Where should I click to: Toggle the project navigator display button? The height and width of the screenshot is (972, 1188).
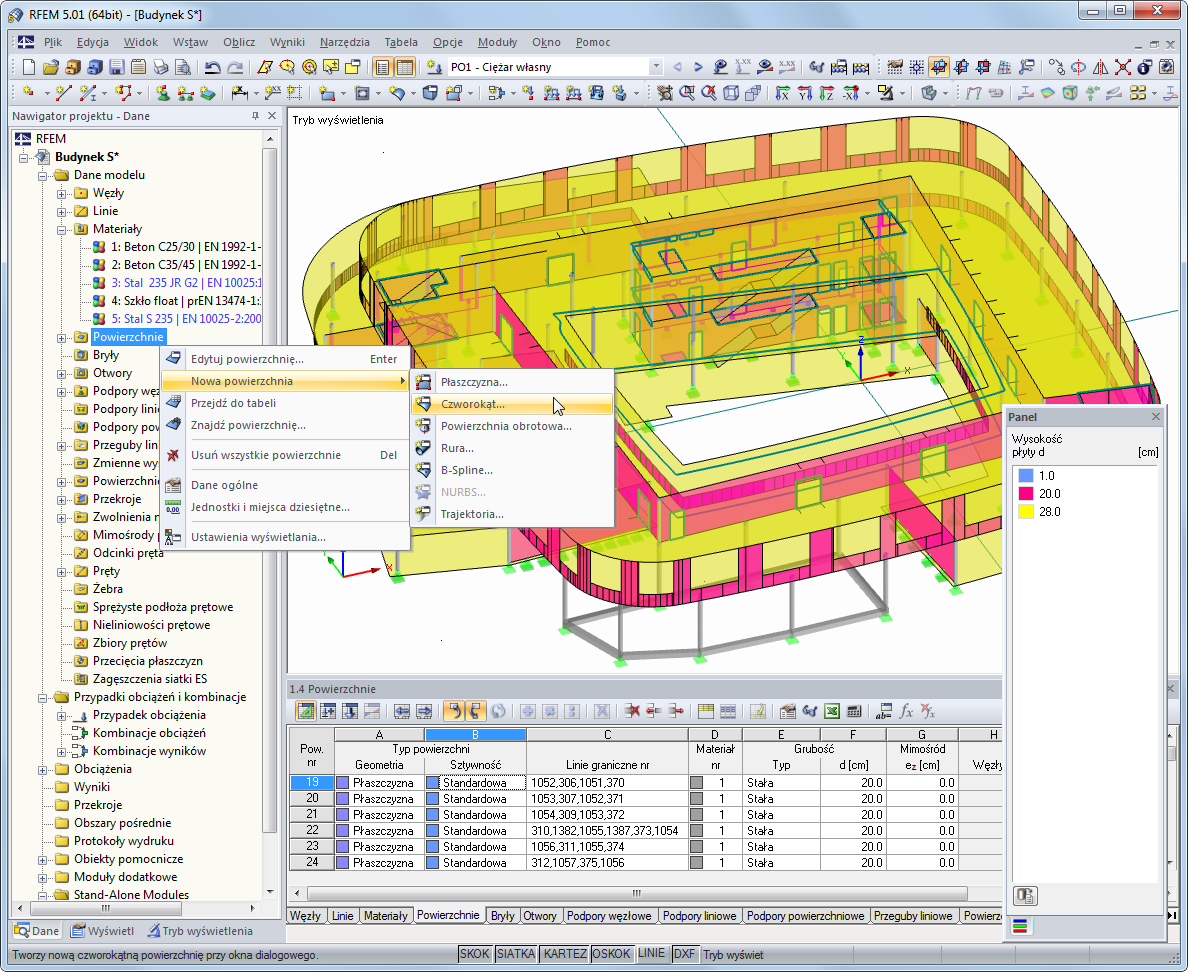(x=383, y=67)
